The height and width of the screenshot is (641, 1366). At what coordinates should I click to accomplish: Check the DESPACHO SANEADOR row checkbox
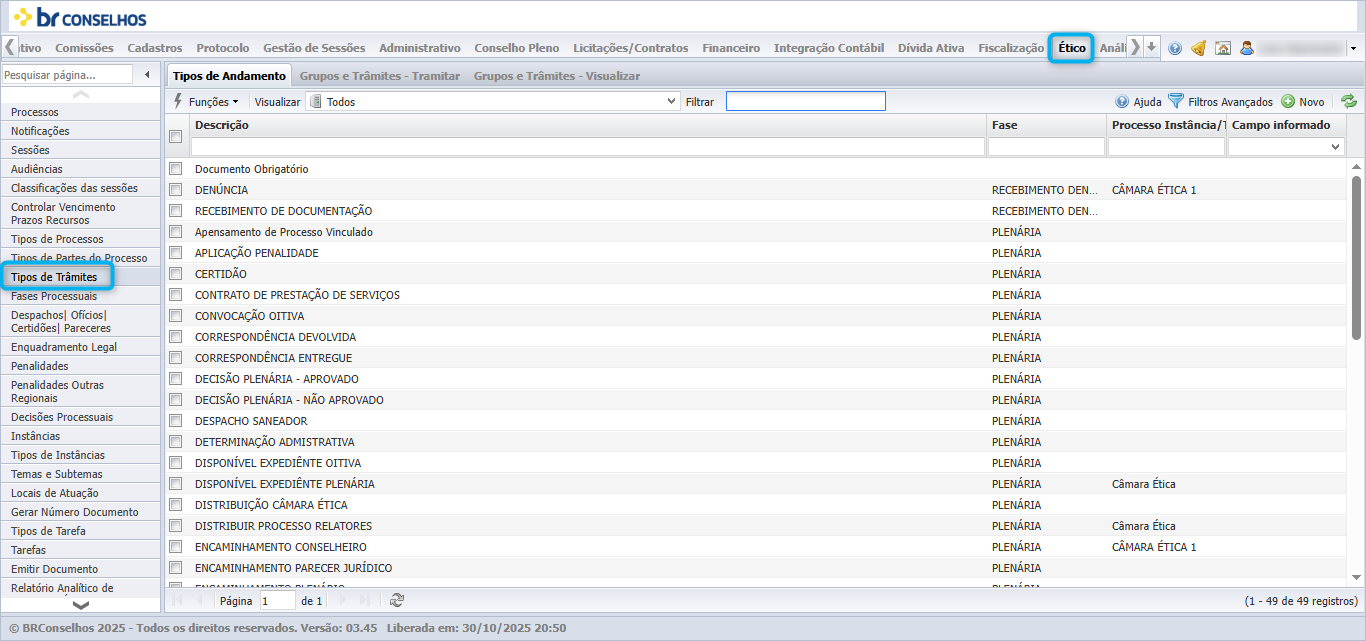pos(175,421)
